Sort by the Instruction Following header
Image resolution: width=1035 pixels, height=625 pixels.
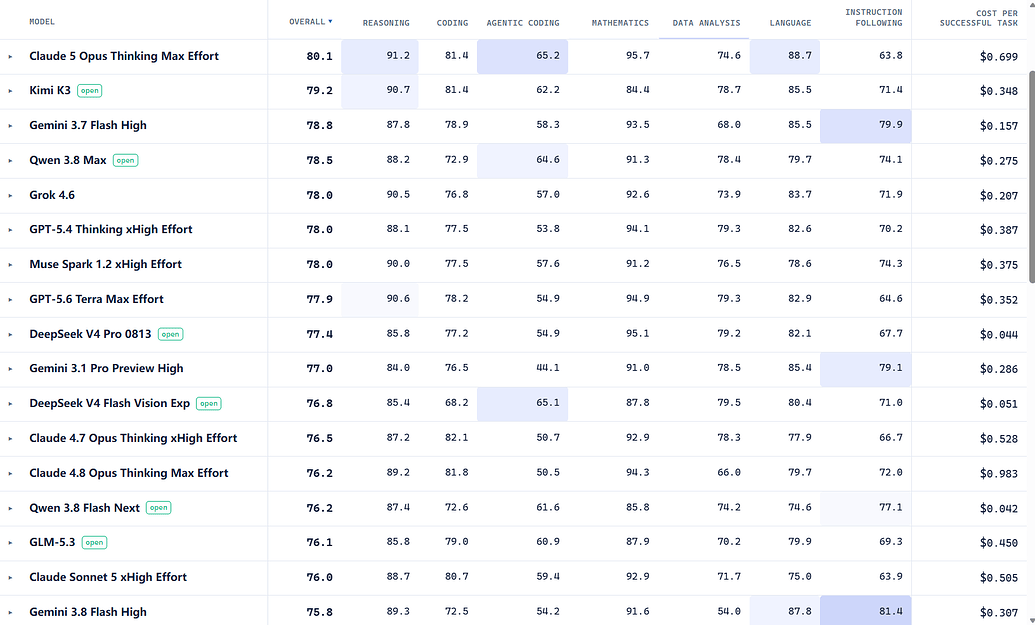point(874,18)
